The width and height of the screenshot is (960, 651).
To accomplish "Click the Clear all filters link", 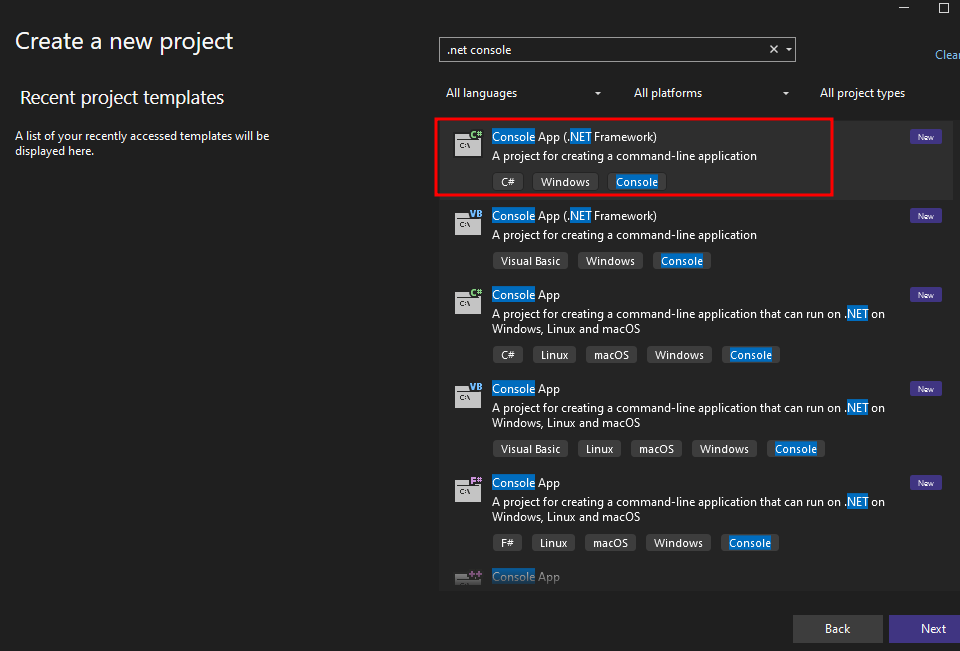I will pyautogui.click(x=947, y=55).
